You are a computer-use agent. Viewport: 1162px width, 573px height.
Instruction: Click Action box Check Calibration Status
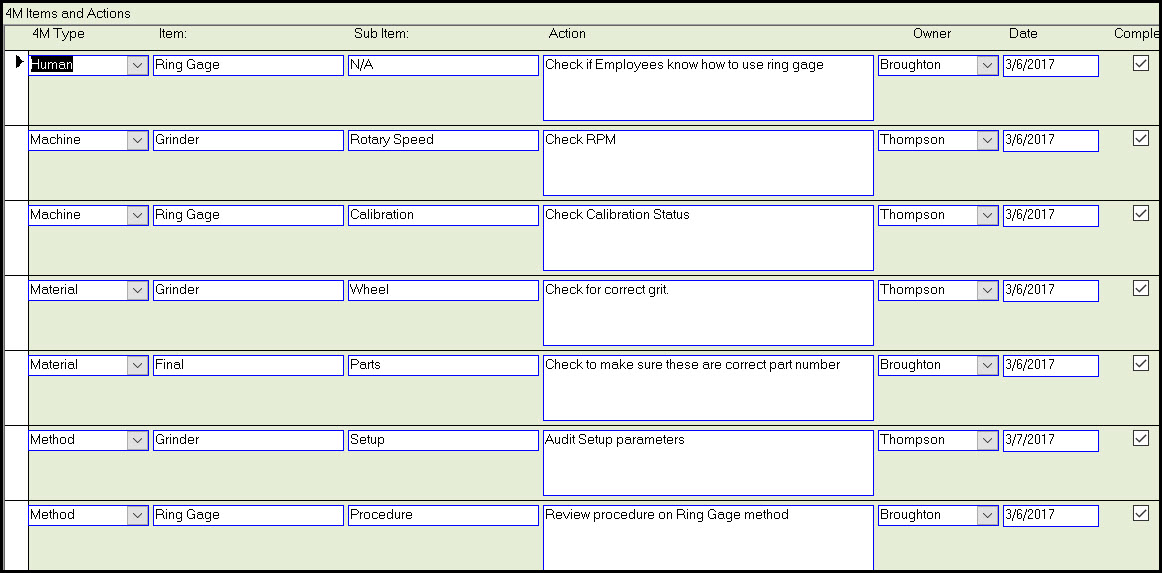pos(708,238)
